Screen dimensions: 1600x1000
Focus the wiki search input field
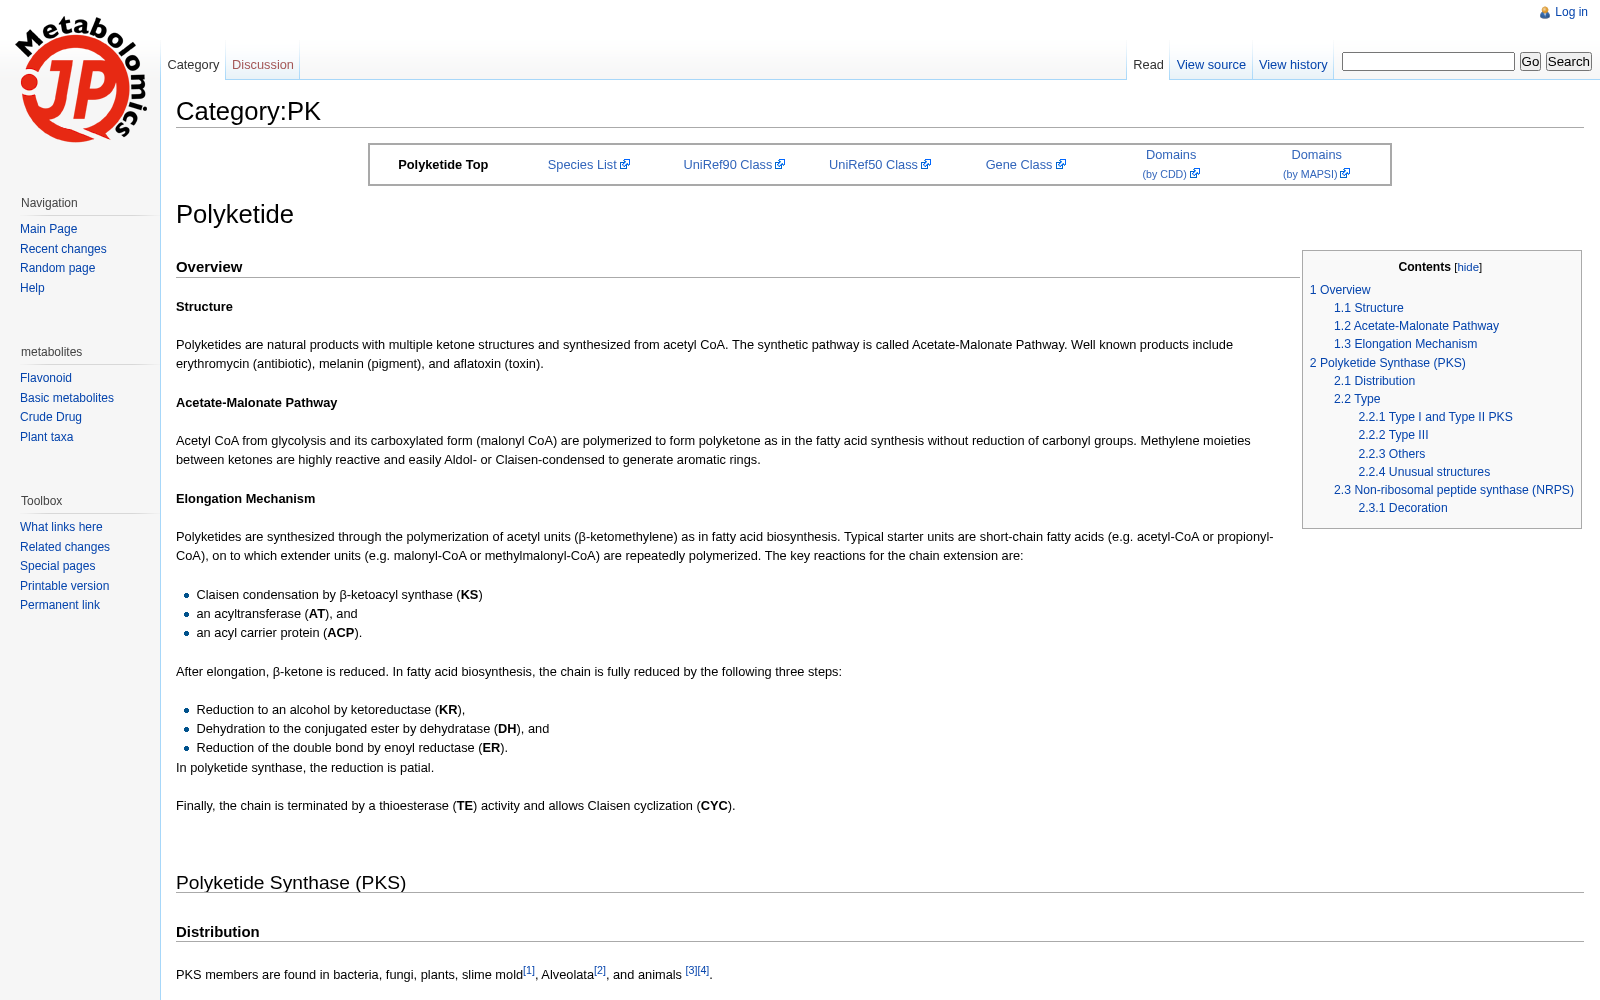pos(1428,62)
